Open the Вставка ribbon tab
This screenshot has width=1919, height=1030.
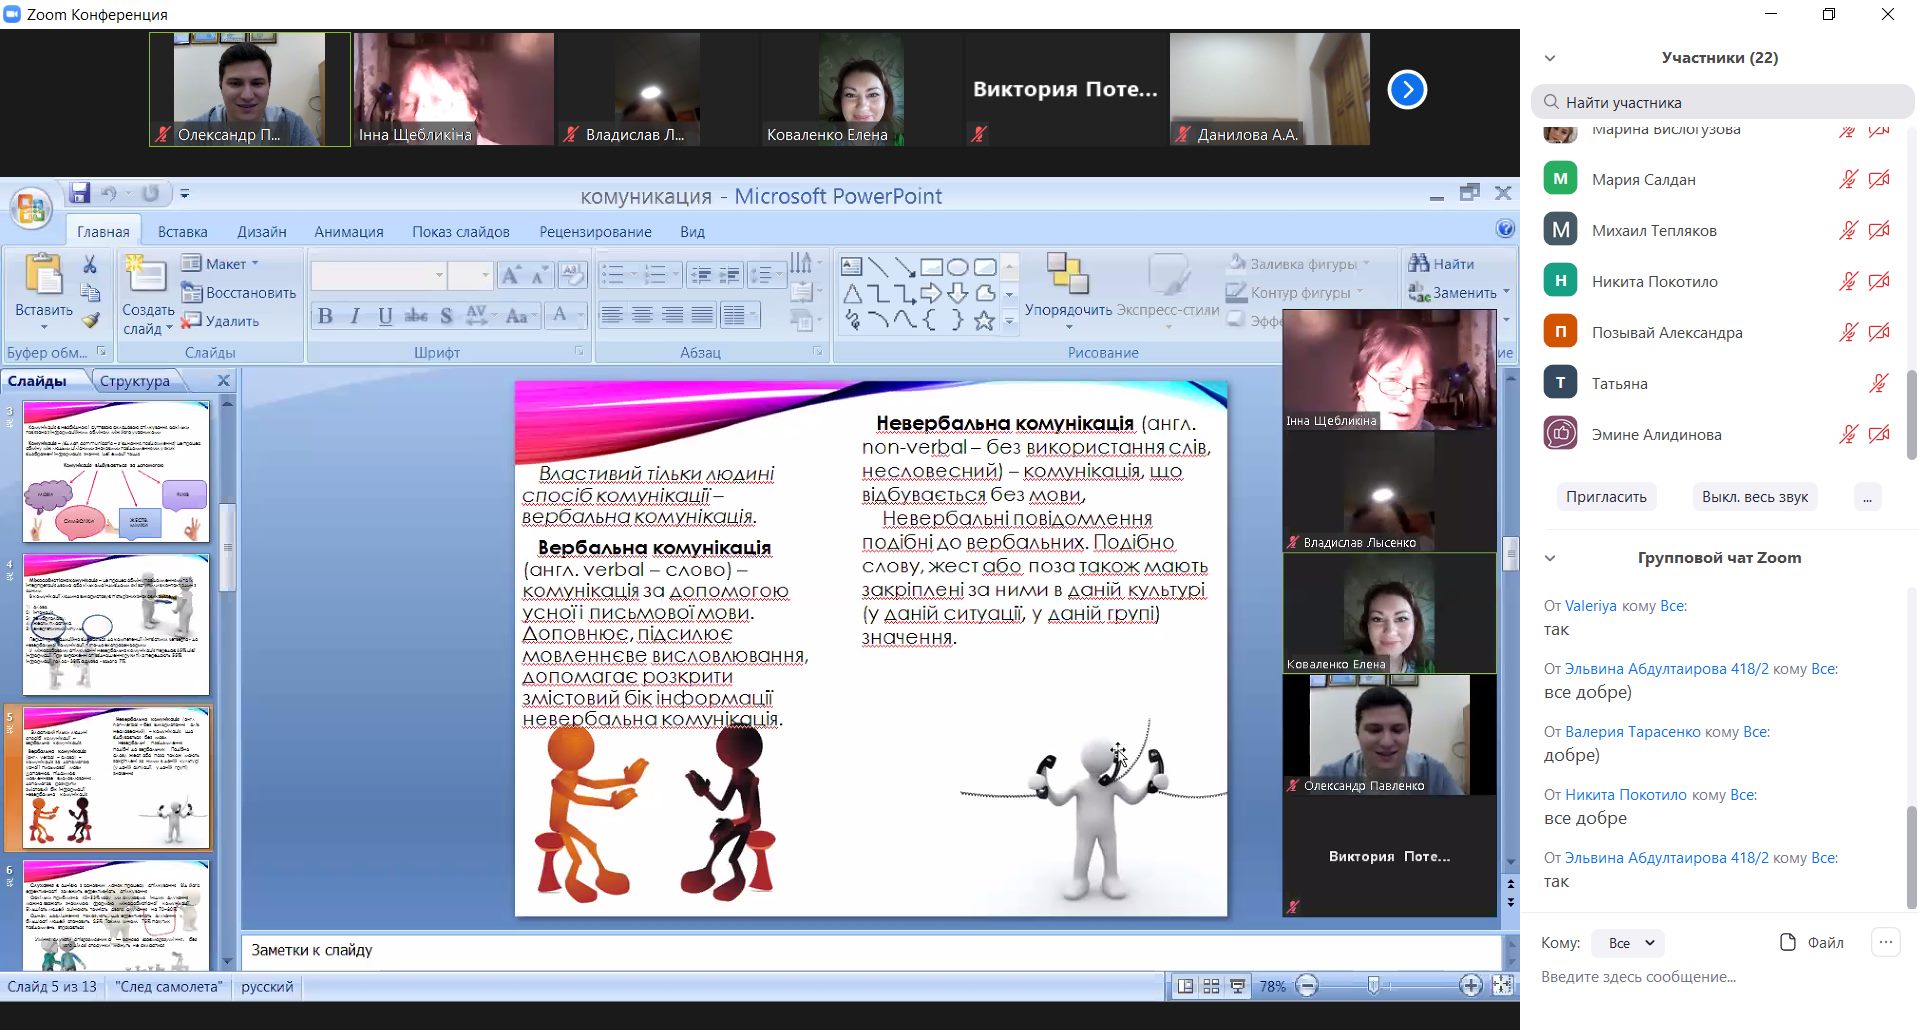click(182, 231)
